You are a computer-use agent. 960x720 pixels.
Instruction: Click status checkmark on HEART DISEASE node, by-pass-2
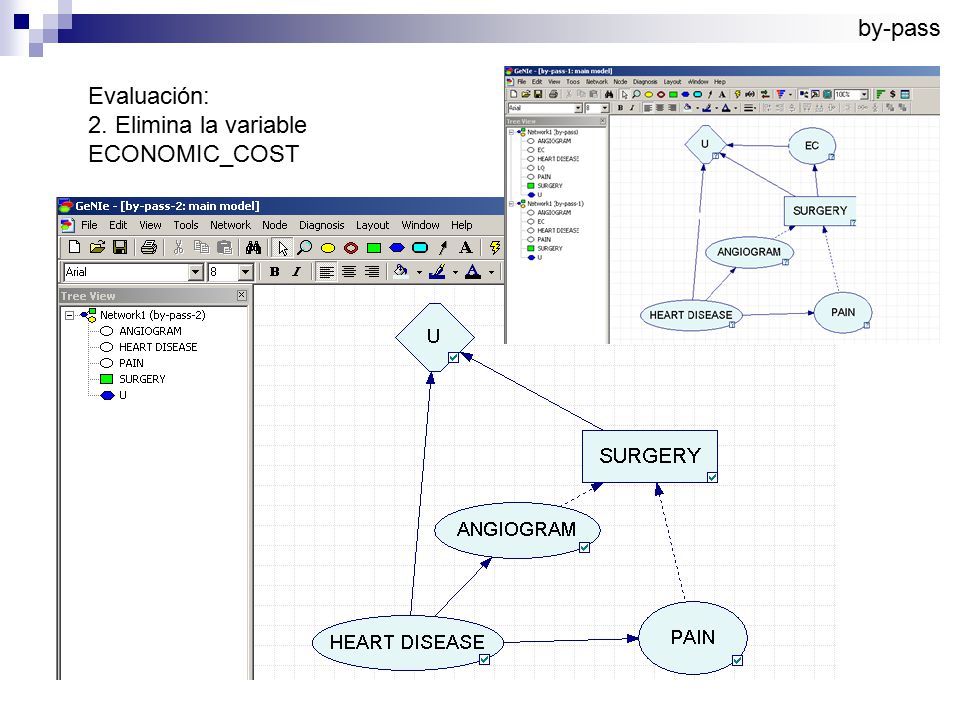484,659
